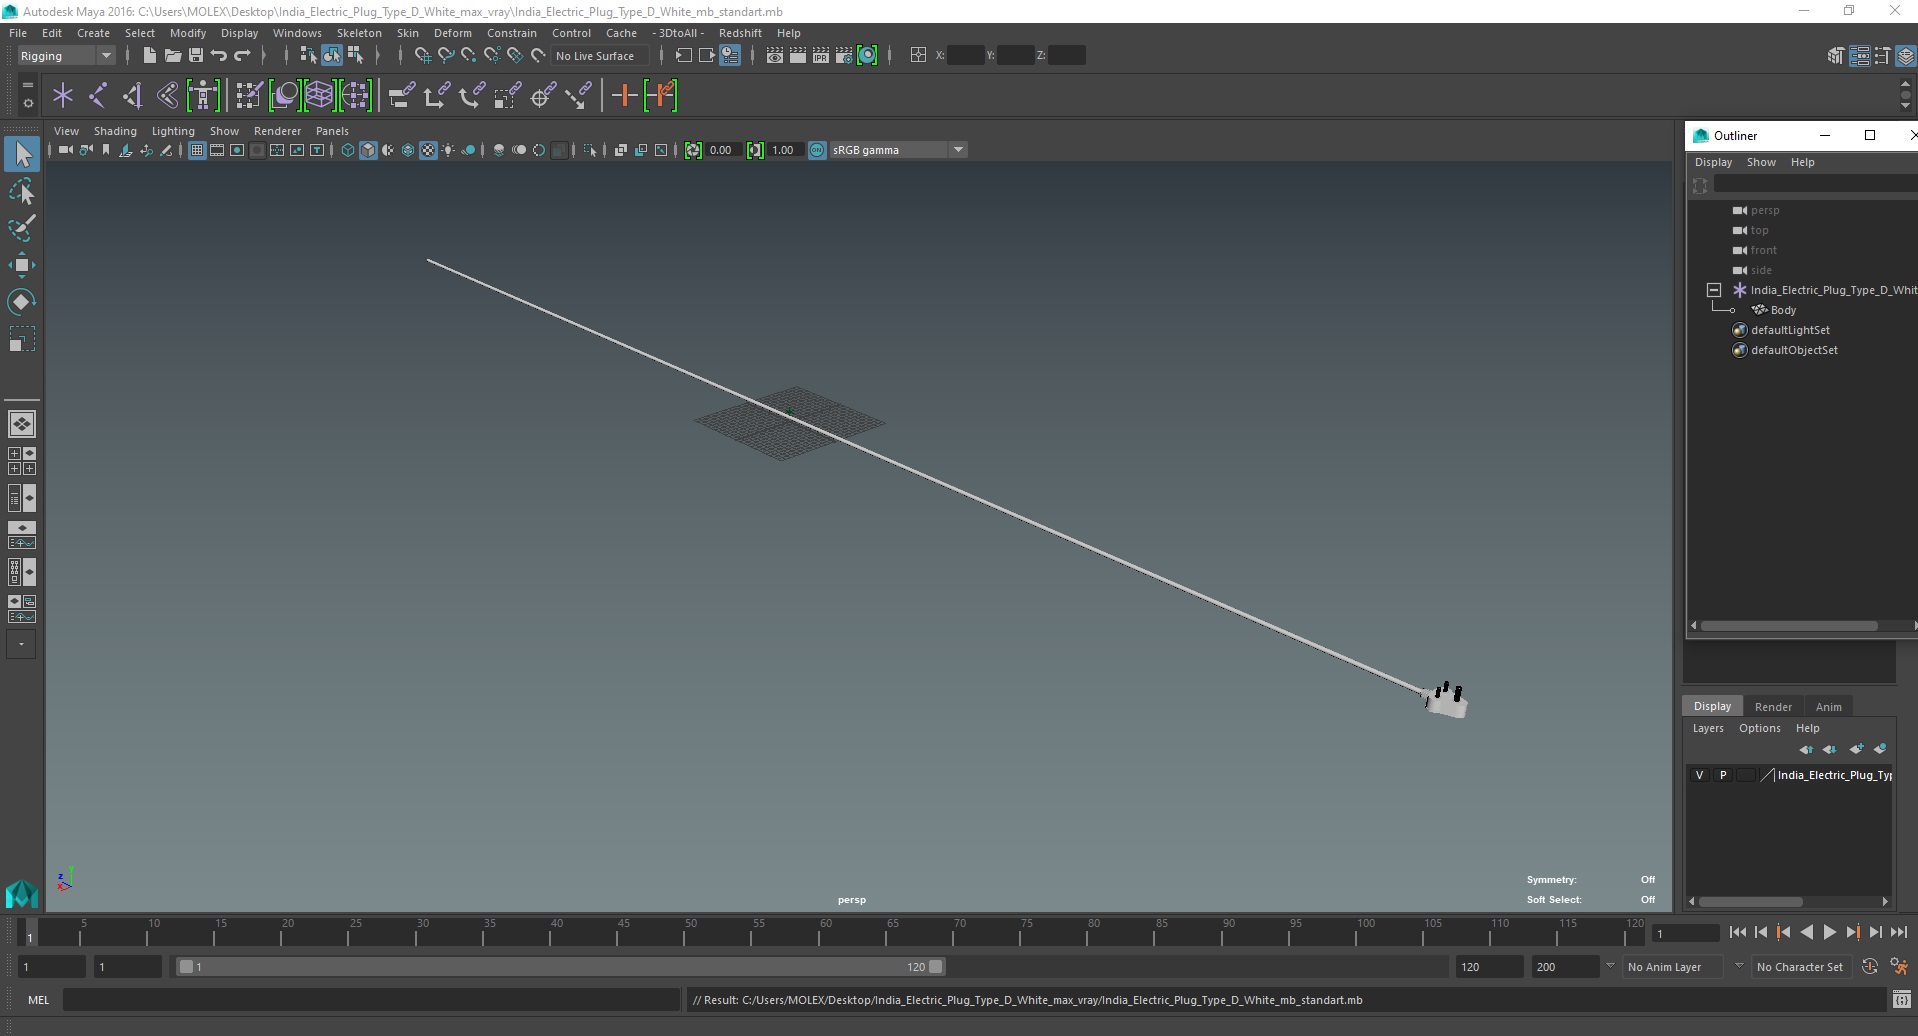Image resolution: width=1918 pixels, height=1036 pixels.
Task: Go to start of playback range
Action: [x=1737, y=932]
